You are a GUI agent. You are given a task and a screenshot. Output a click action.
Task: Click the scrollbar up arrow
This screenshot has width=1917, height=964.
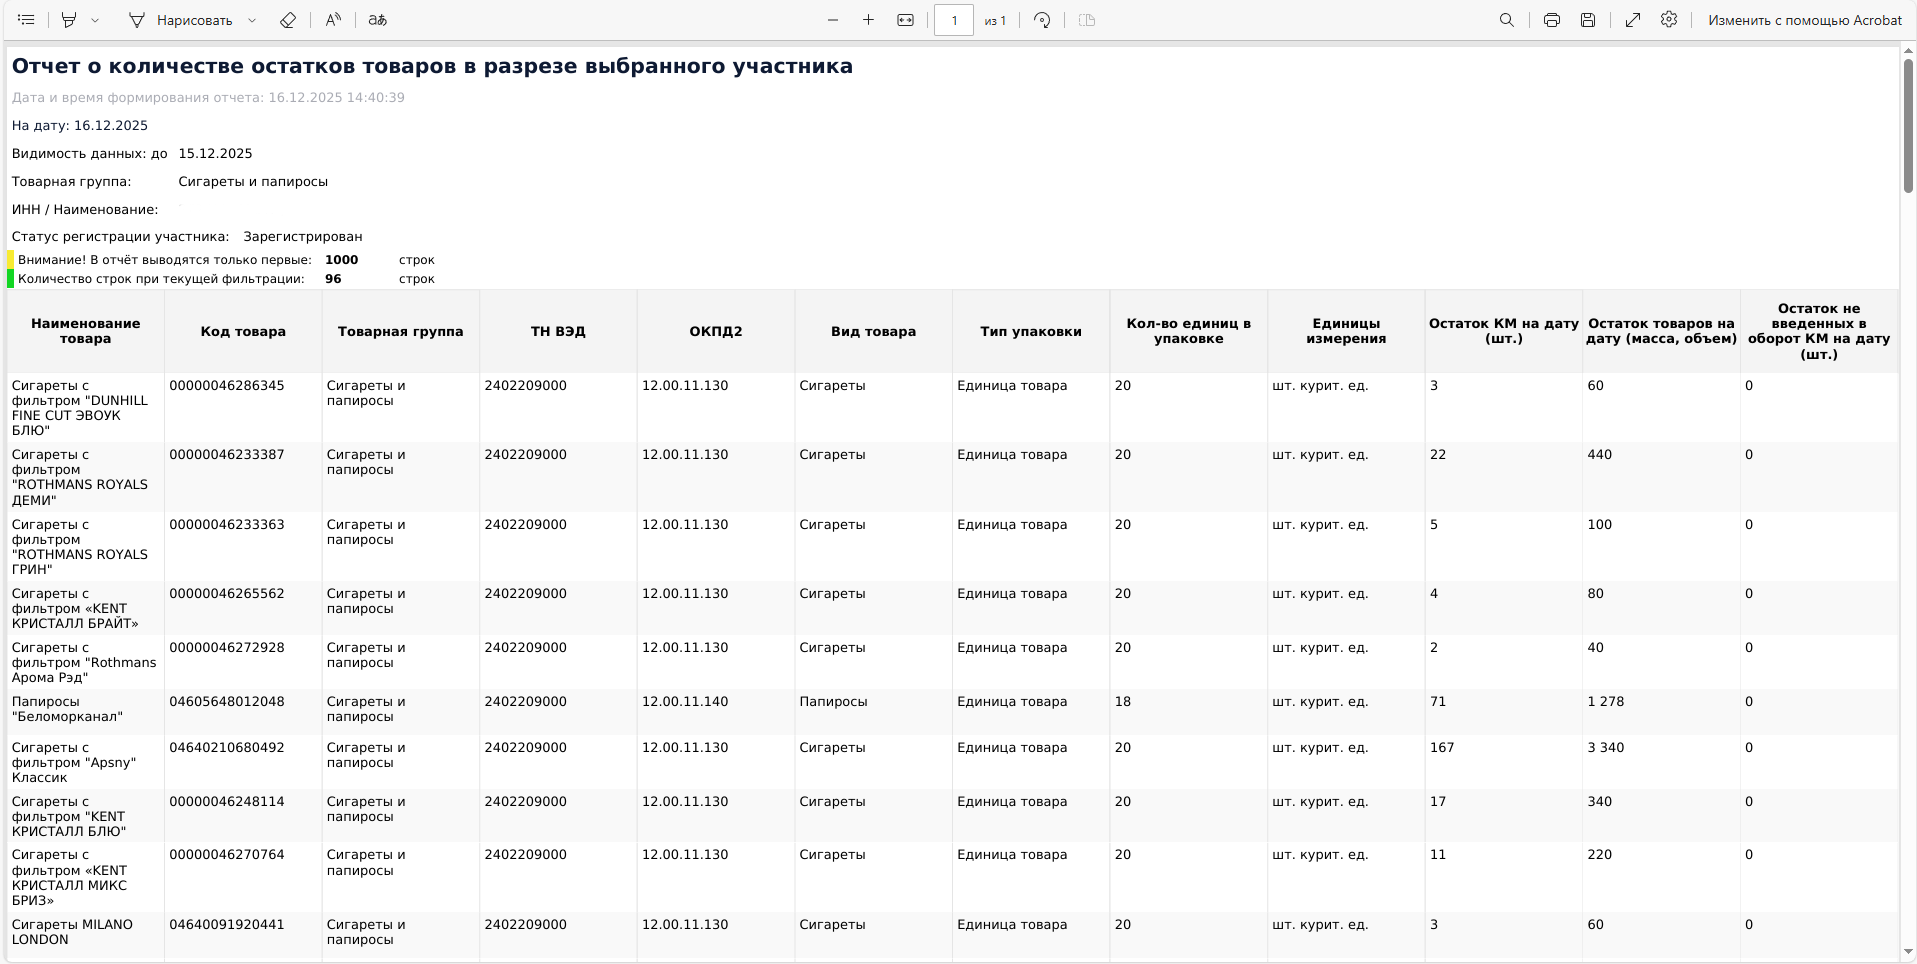click(x=1908, y=49)
